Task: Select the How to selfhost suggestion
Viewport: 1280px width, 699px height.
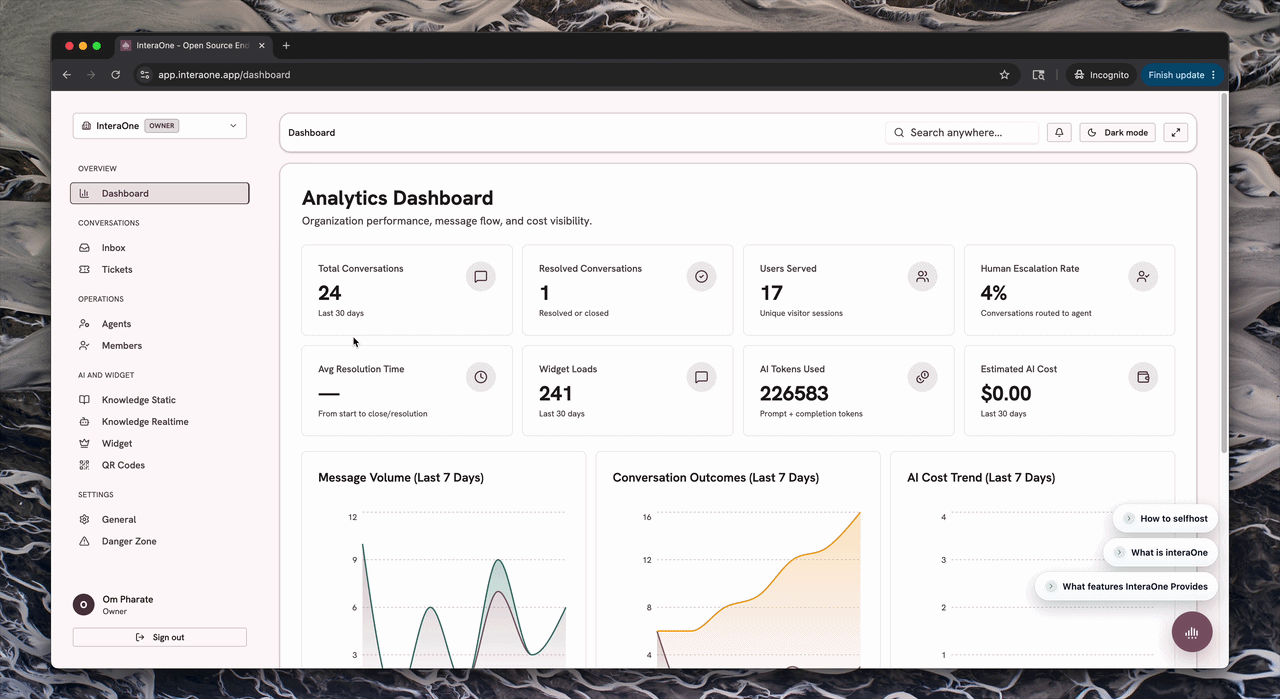Action: [1165, 518]
